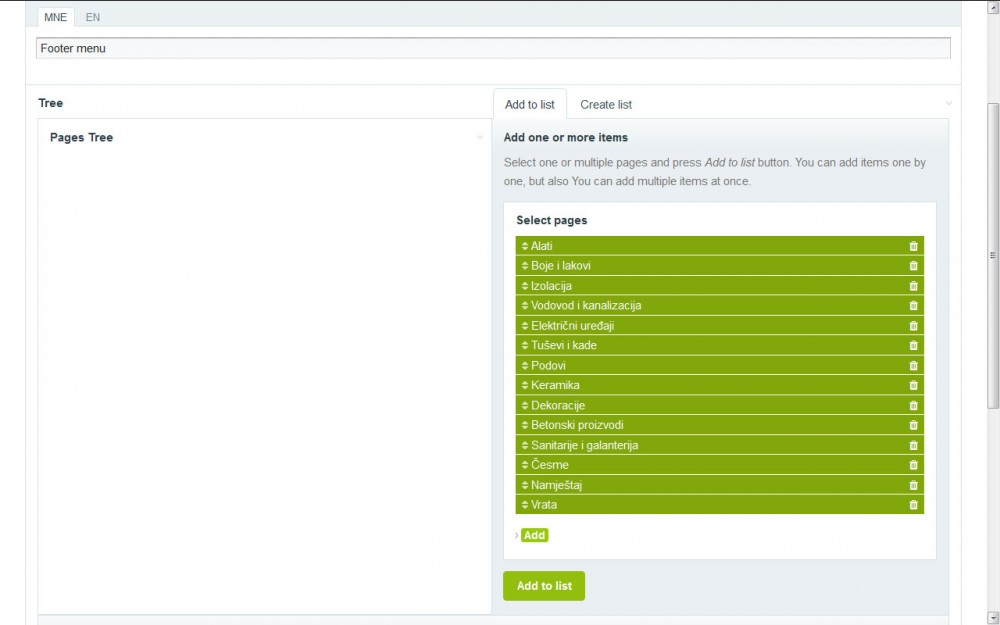Click the trash icon on "Vrata"
The image size is (1000, 625).
tap(912, 505)
